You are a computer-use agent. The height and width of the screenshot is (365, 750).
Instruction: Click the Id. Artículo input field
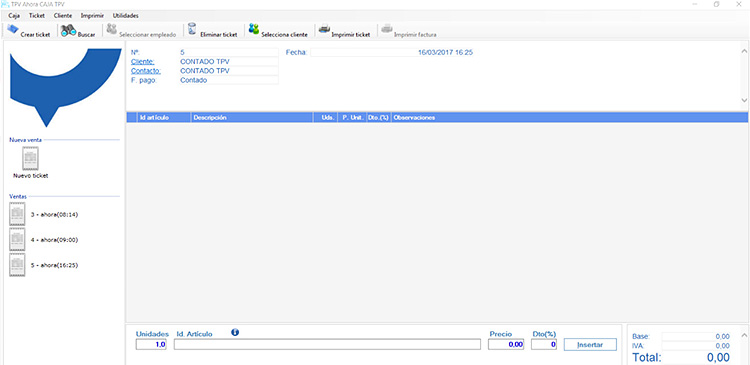(327, 344)
